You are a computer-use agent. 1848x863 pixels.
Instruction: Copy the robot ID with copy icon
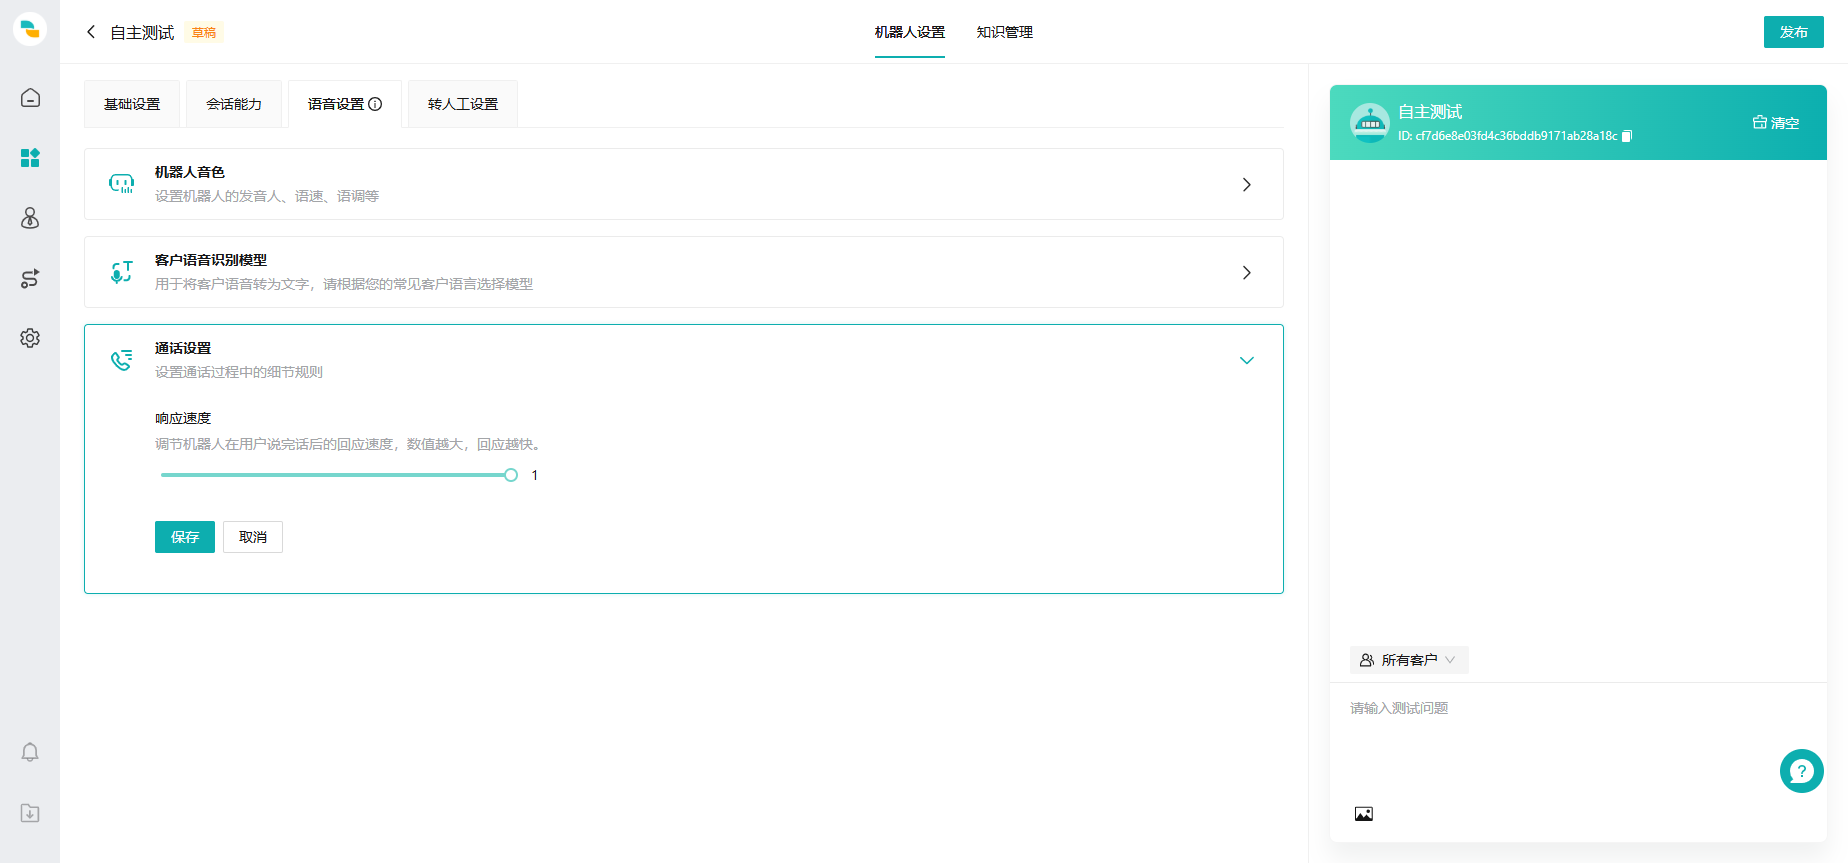pos(1627,136)
